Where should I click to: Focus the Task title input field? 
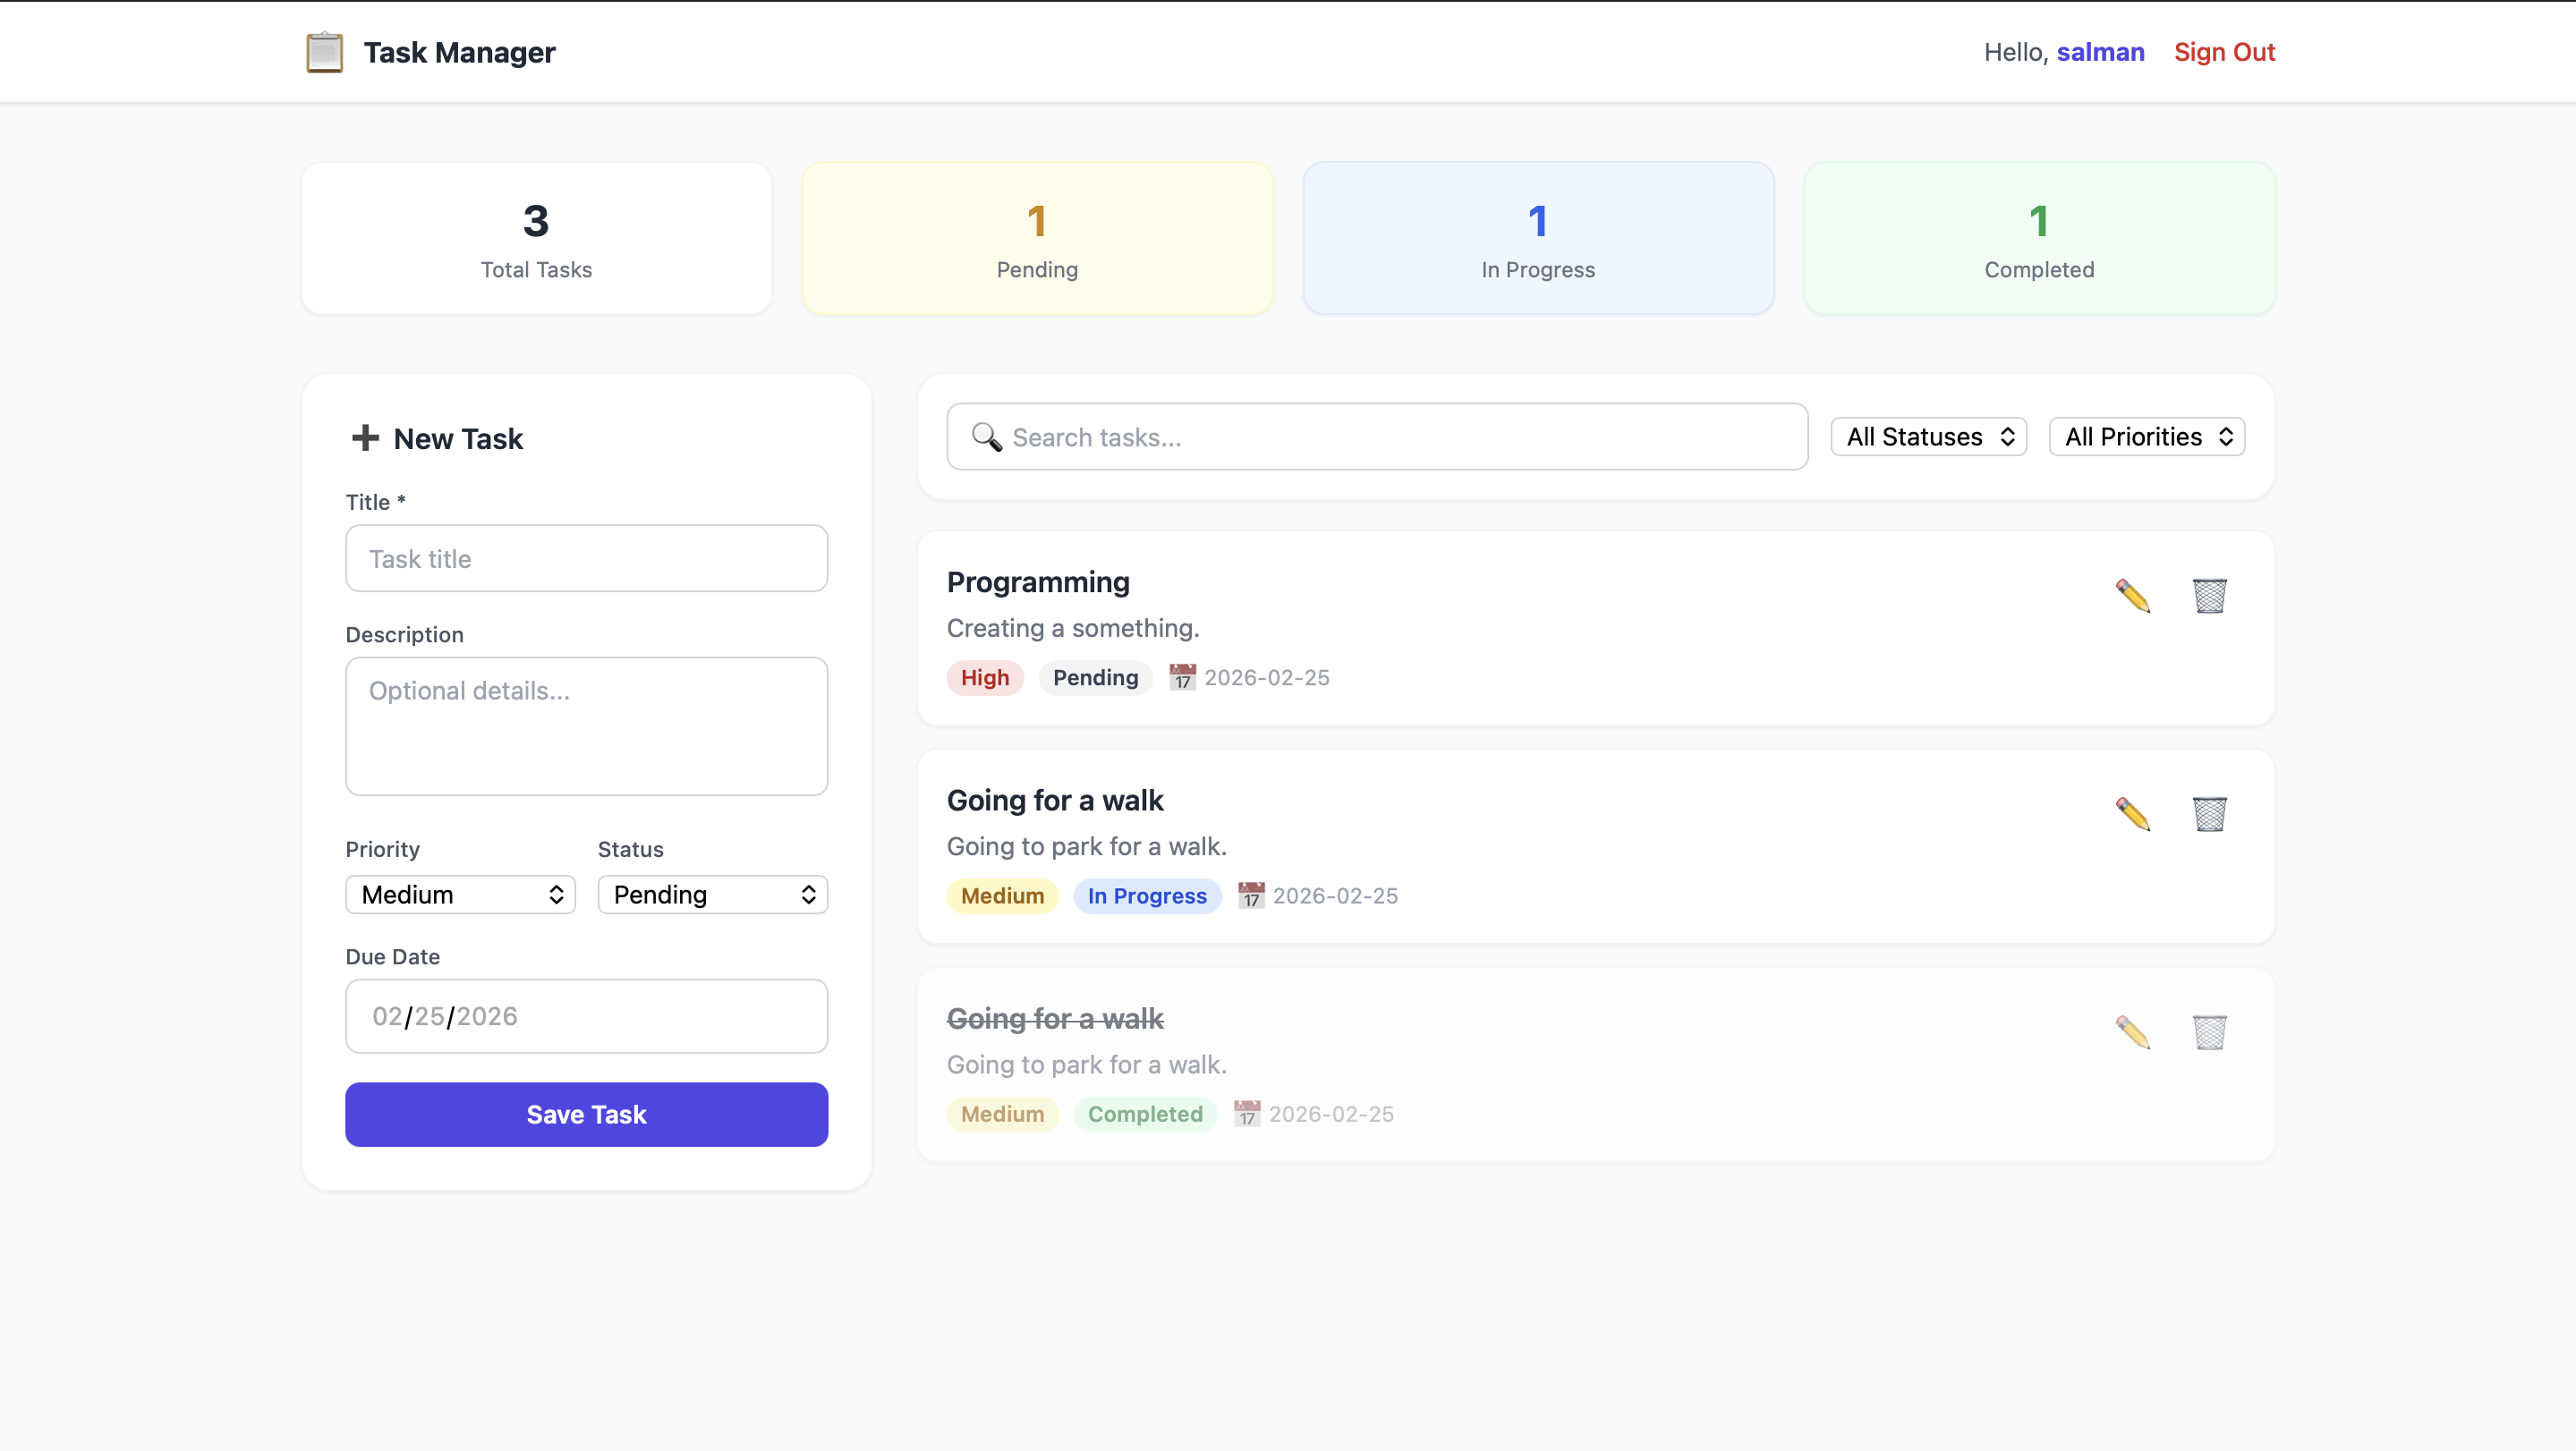pyautogui.click(x=586, y=558)
